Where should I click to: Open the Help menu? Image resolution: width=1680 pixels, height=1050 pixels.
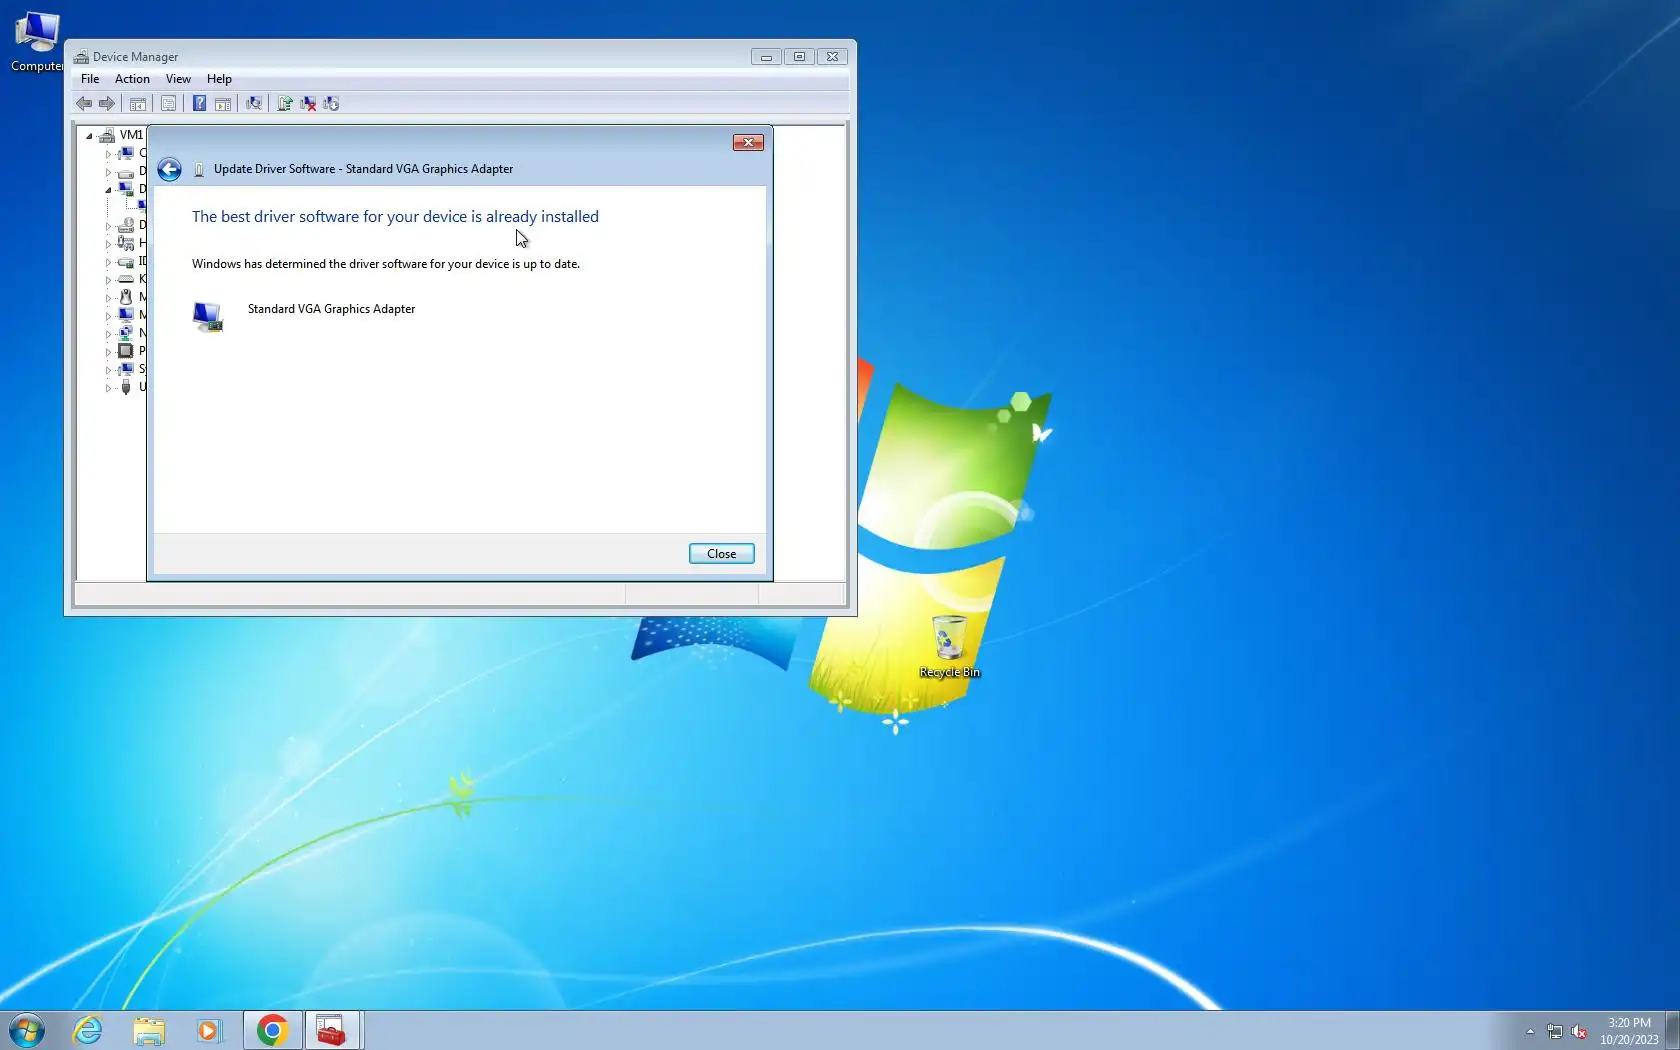[x=219, y=79]
